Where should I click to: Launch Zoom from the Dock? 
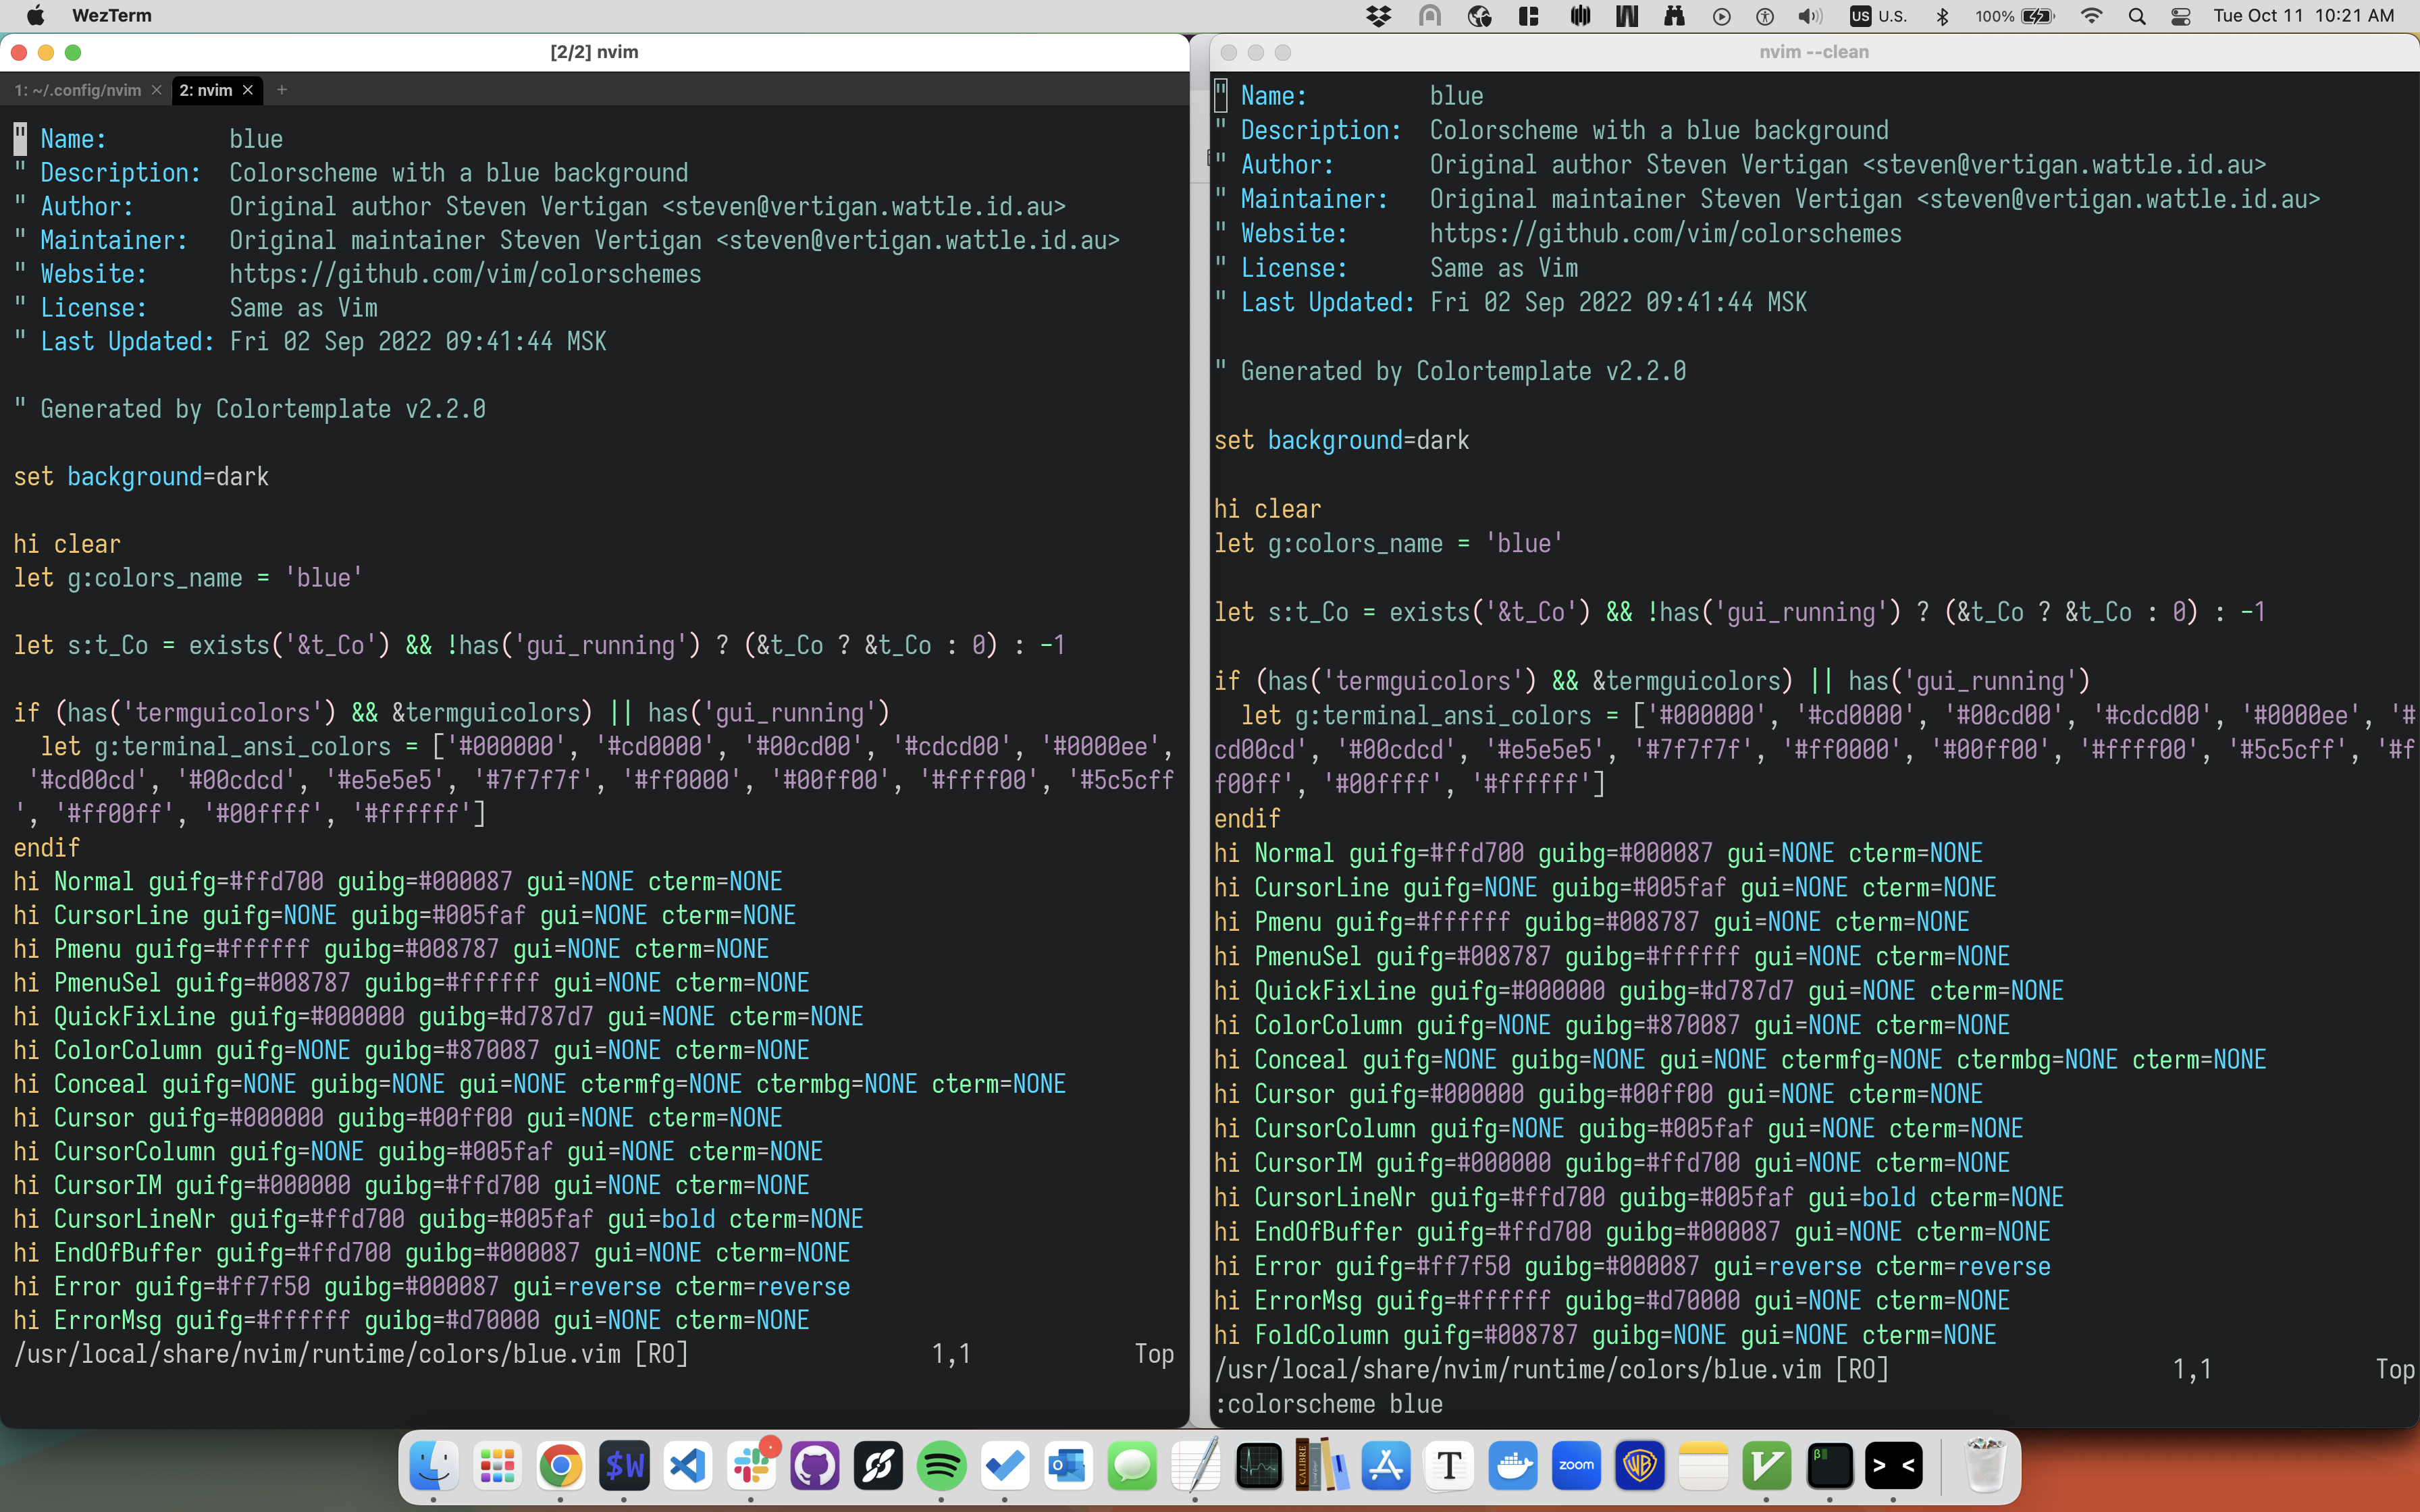point(1576,1465)
